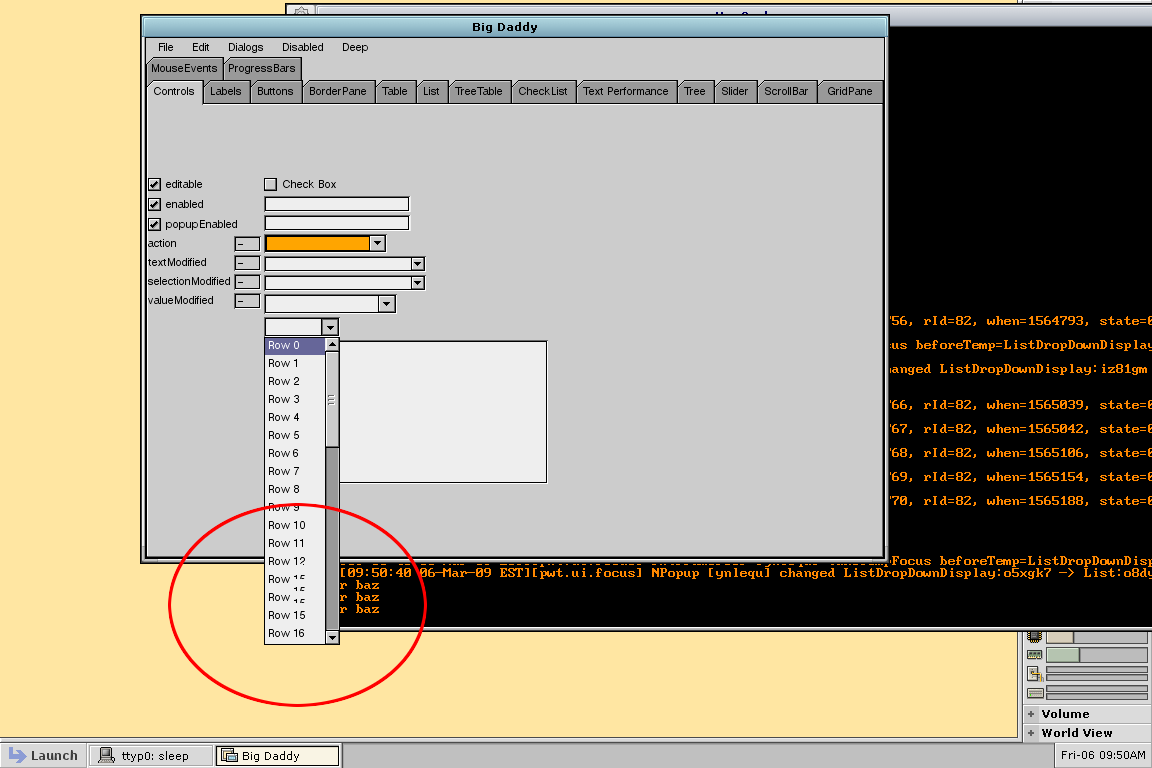1152x768 pixels.
Task: Expand the textModified dropdown arrow
Action: pos(418,264)
